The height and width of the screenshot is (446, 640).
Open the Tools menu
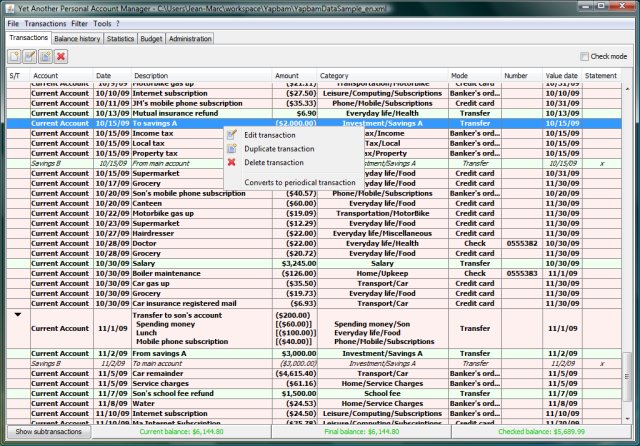(x=102, y=22)
